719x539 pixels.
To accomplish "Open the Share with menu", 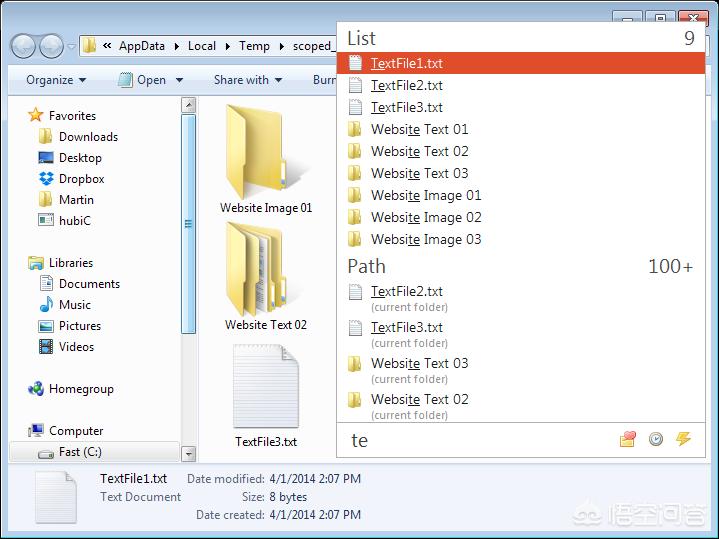I will coord(248,80).
